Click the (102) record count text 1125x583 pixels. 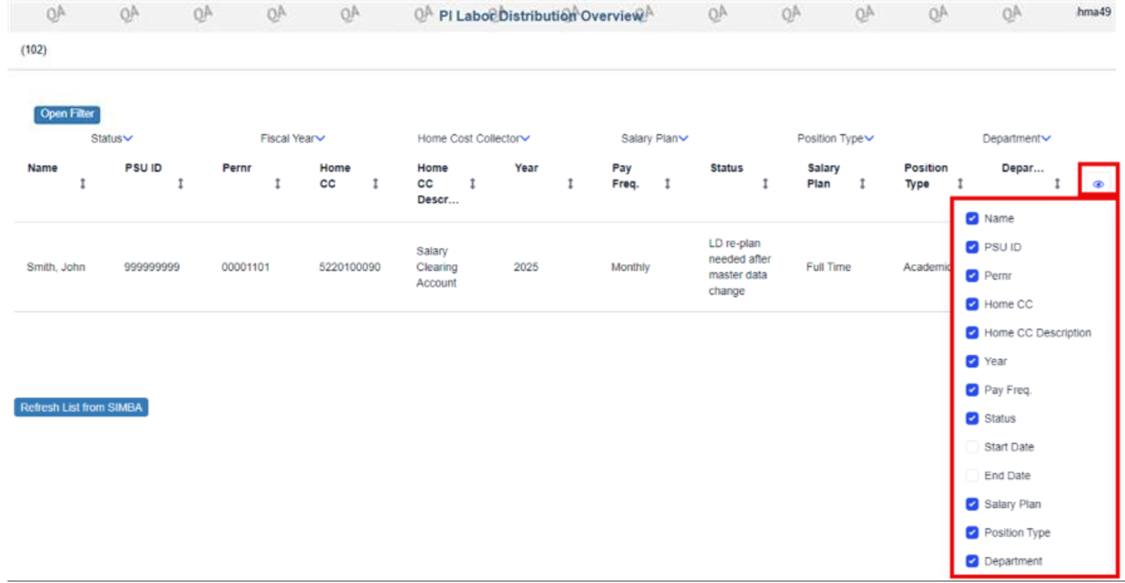(x=34, y=49)
